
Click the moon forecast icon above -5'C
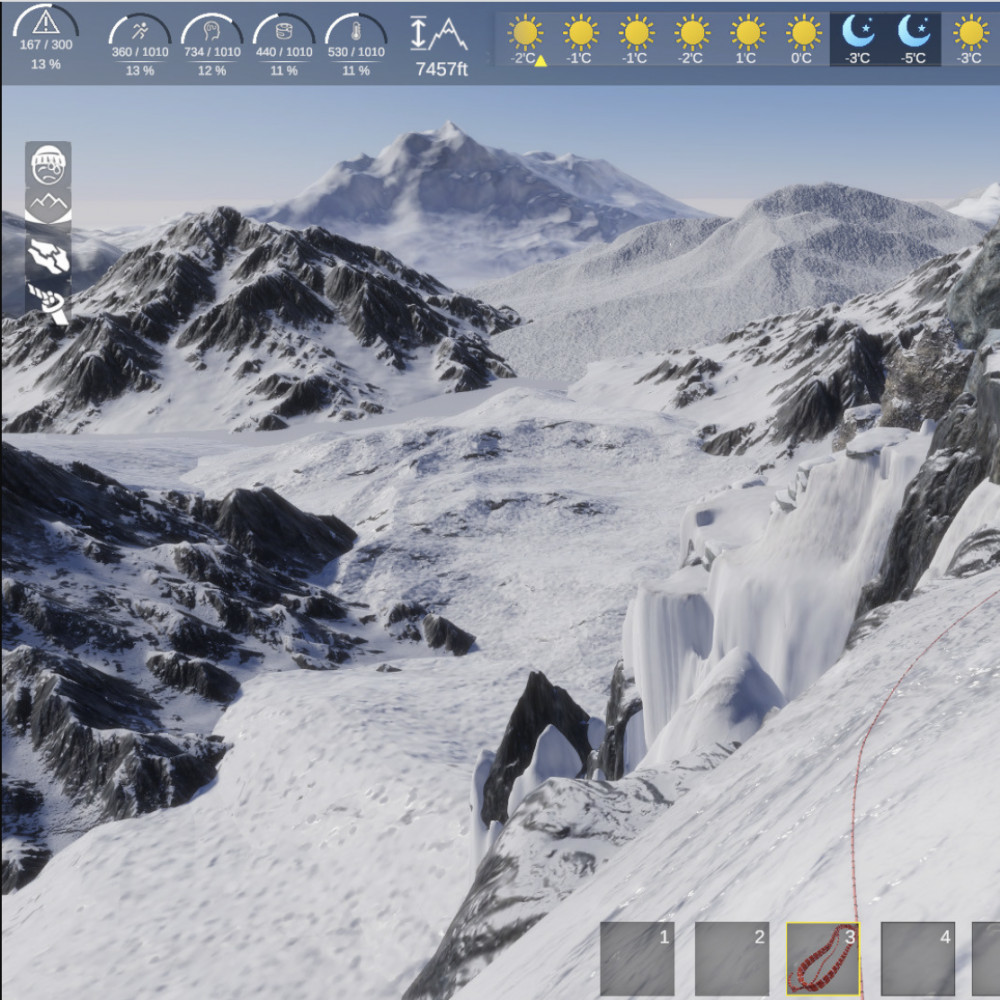tap(913, 31)
